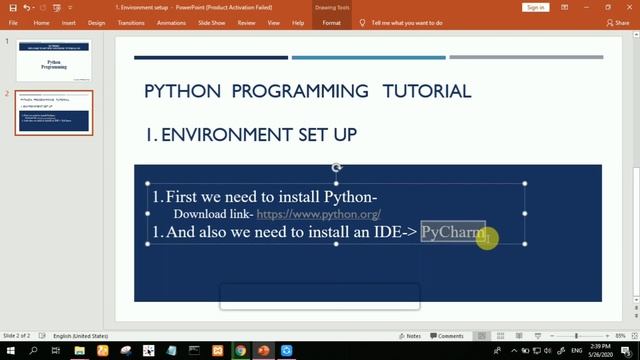This screenshot has height=360, width=640.
Task: Open File Explorer from the taskbar
Action: pyautogui.click(x=80, y=351)
